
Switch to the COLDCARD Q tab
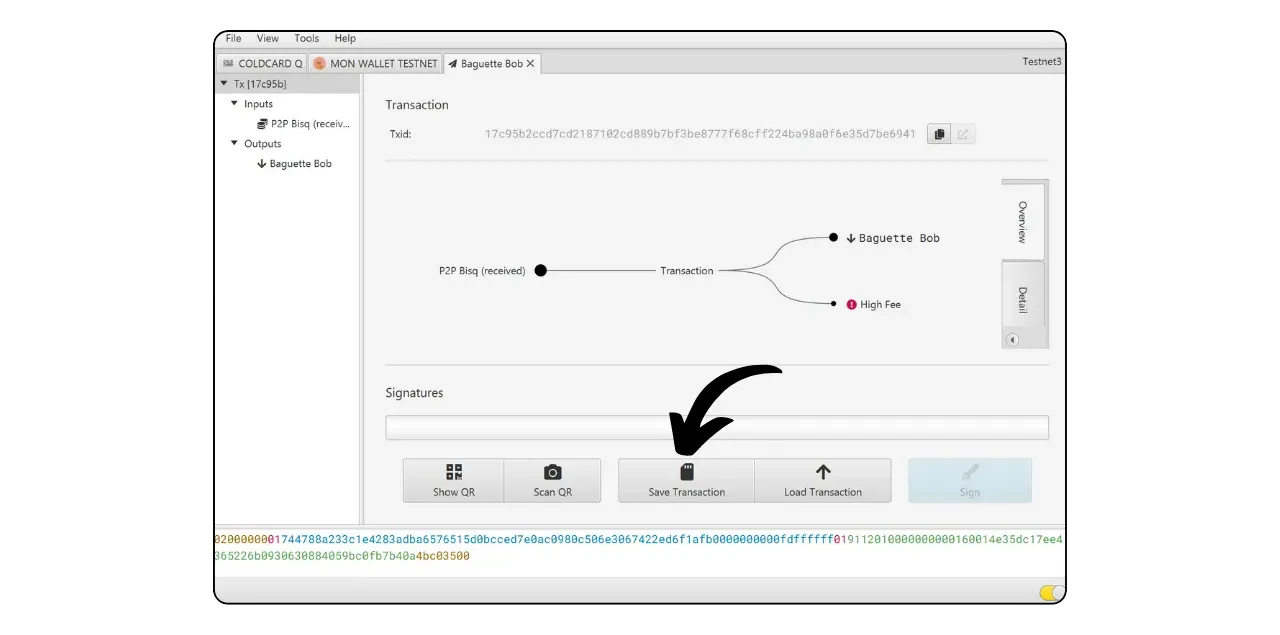(x=262, y=64)
